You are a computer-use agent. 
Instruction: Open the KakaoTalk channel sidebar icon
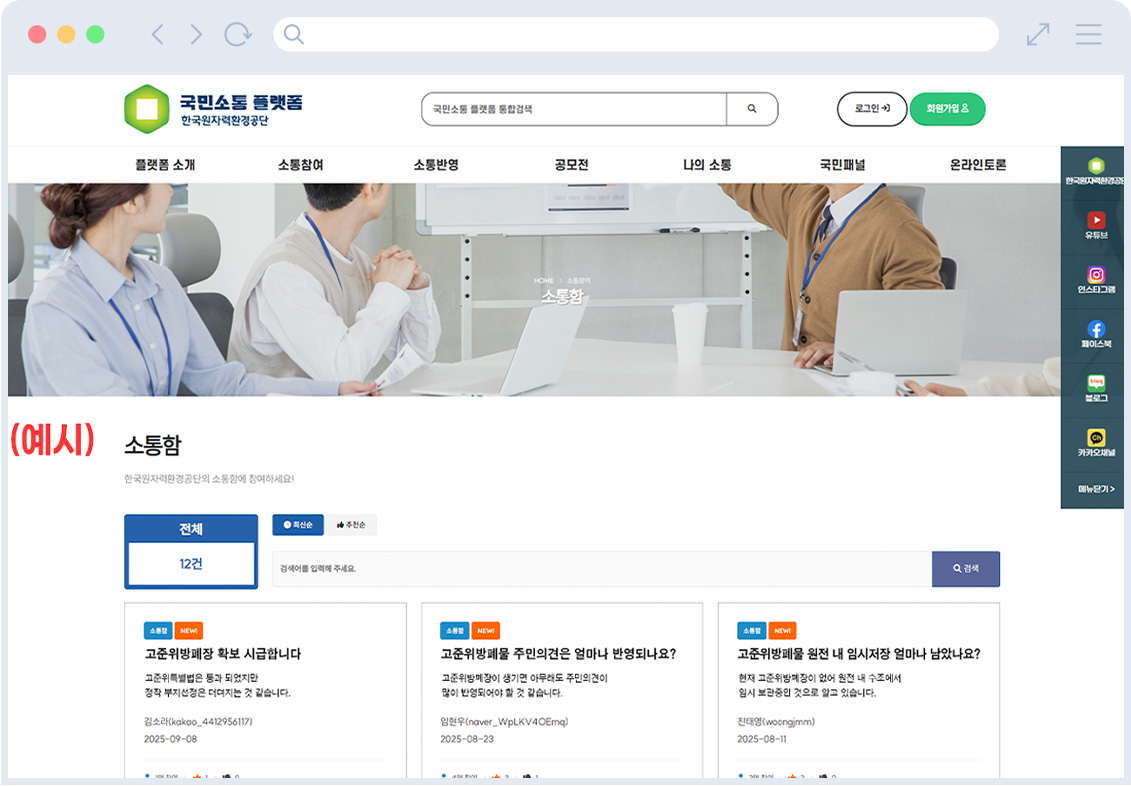coord(1096,438)
